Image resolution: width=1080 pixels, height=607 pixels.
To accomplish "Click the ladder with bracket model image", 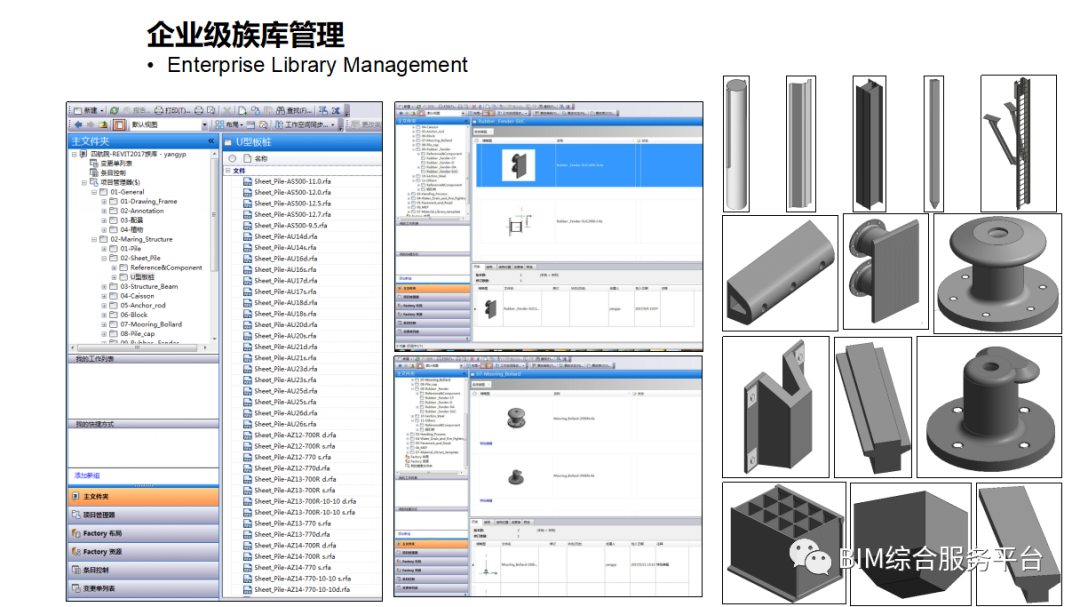I will 1018,143.
